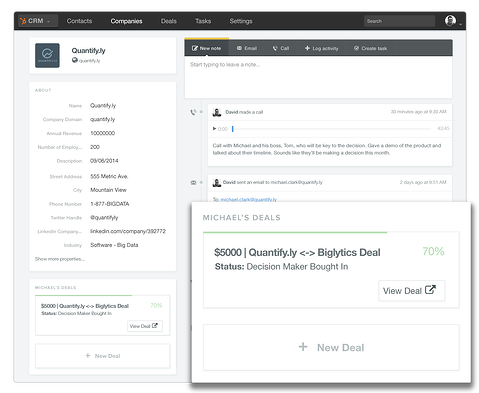Switch to Deals in the top navigation
The height and width of the screenshot is (393, 479).
pos(169,21)
